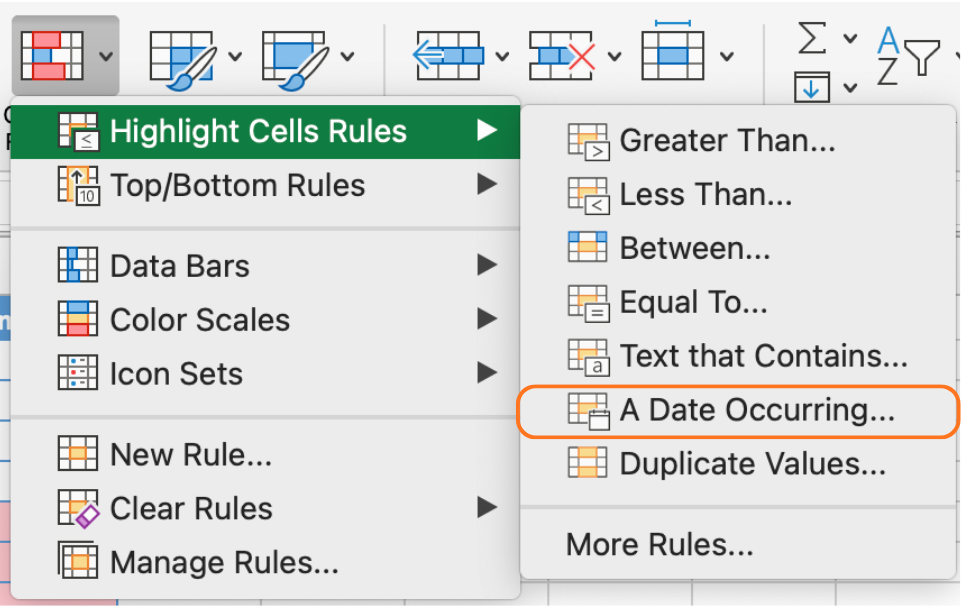
Task: Open the AutoSum dropdown arrow
Action: tap(850, 38)
